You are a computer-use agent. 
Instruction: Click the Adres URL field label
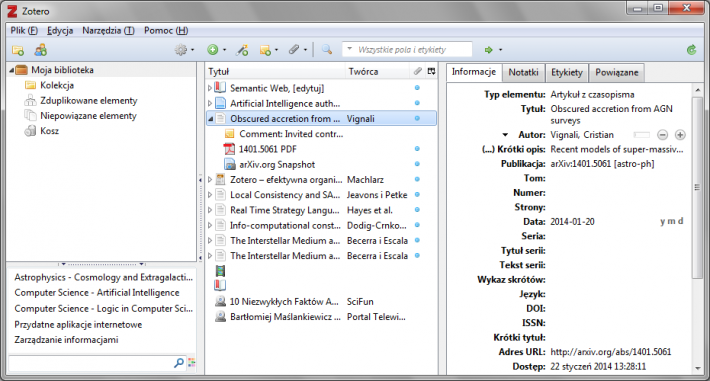pyautogui.click(x=522, y=352)
